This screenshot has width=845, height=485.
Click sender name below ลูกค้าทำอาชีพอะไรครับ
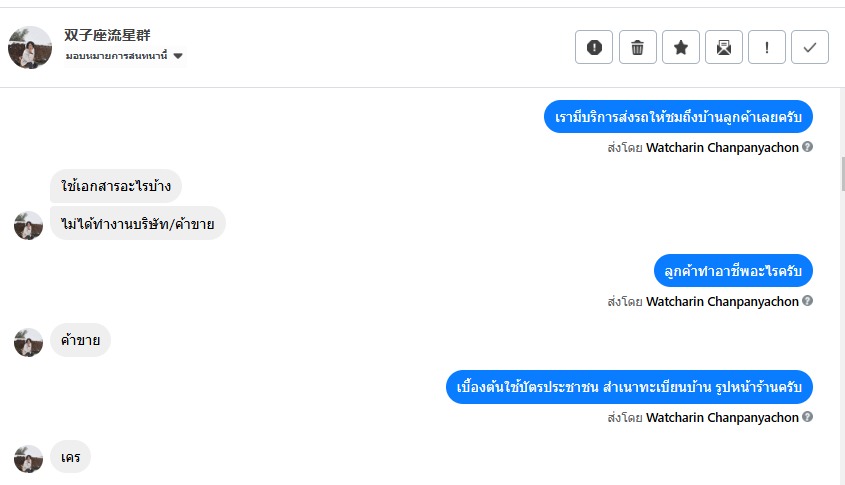tap(722, 301)
